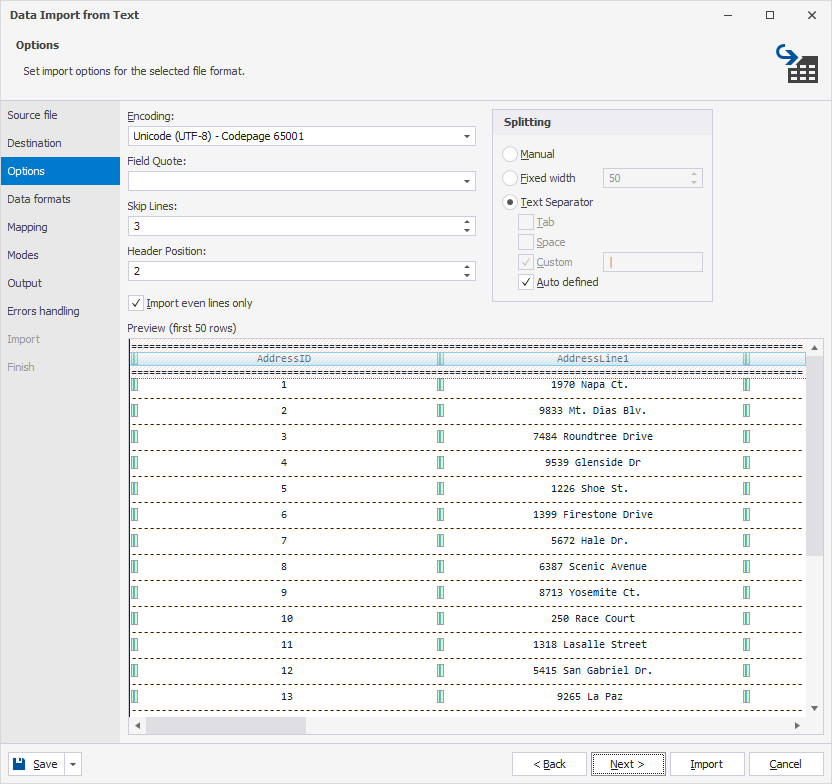Open the Modes page

click(x=60, y=255)
